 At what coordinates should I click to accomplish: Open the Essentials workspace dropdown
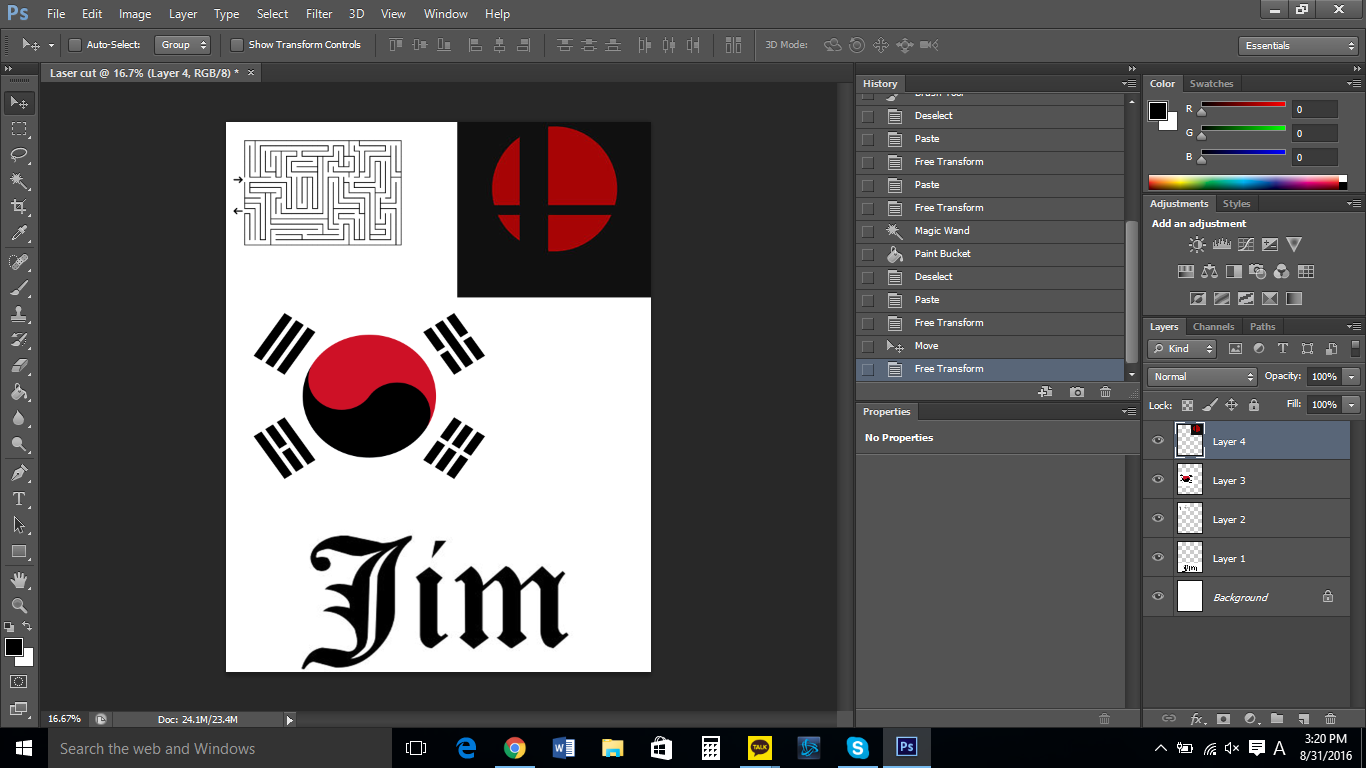click(1297, 46)
